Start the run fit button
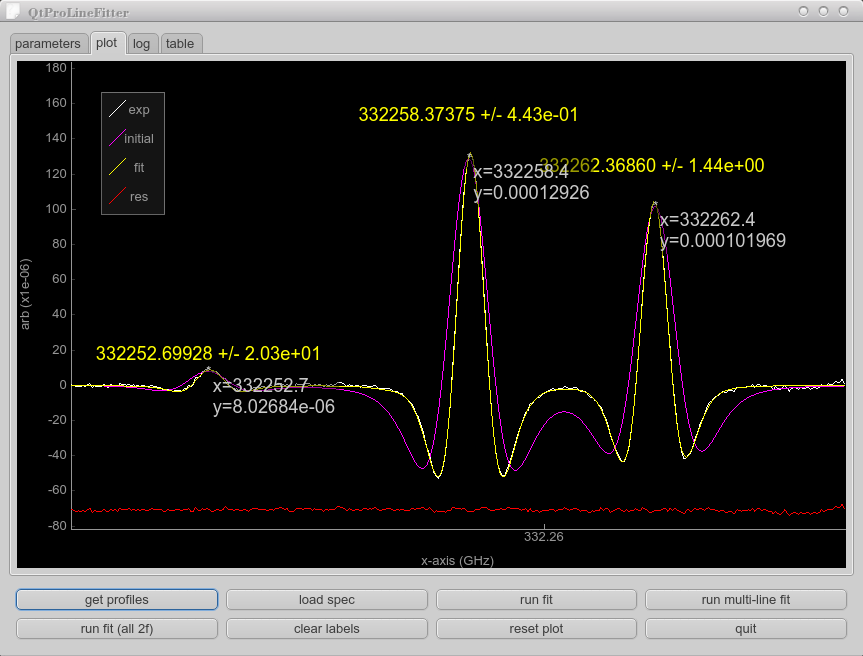Screen dimensions: 863x656 coord(536,600)
